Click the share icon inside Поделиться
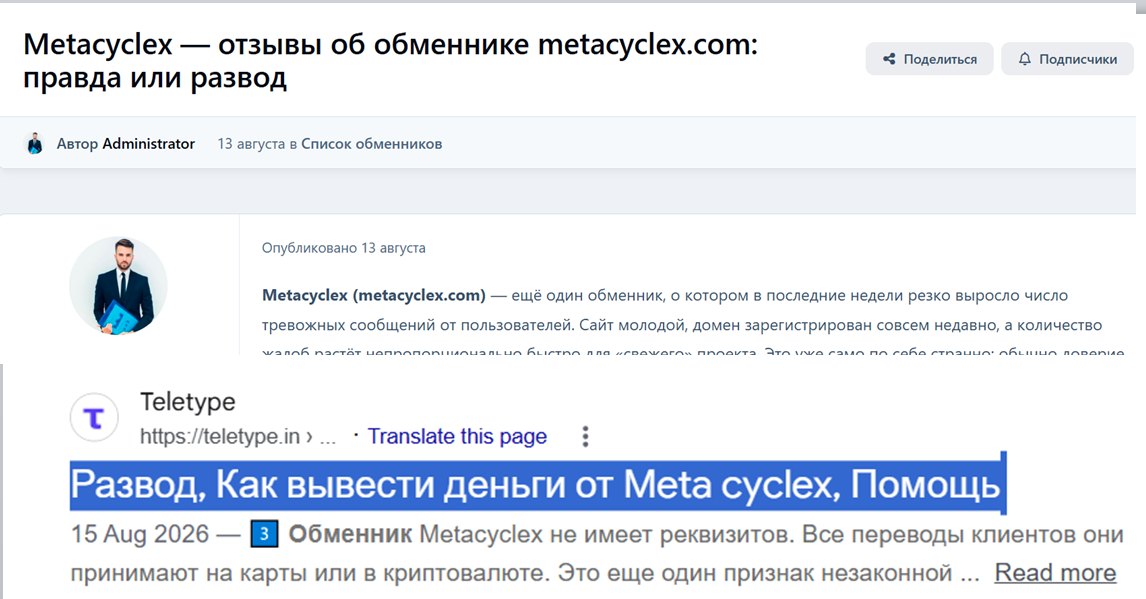 click(x=889, y=59)
